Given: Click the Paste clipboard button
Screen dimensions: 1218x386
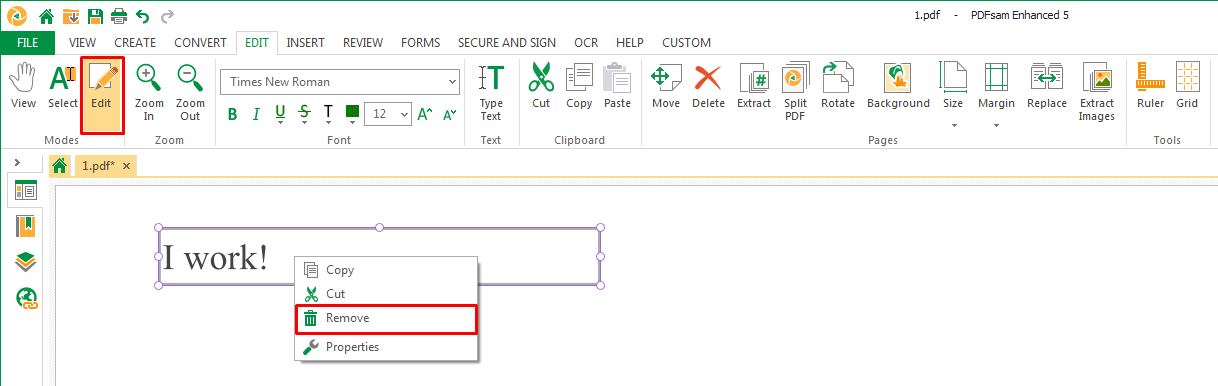Looking at the screenshot, I should (x=617, y=86).
